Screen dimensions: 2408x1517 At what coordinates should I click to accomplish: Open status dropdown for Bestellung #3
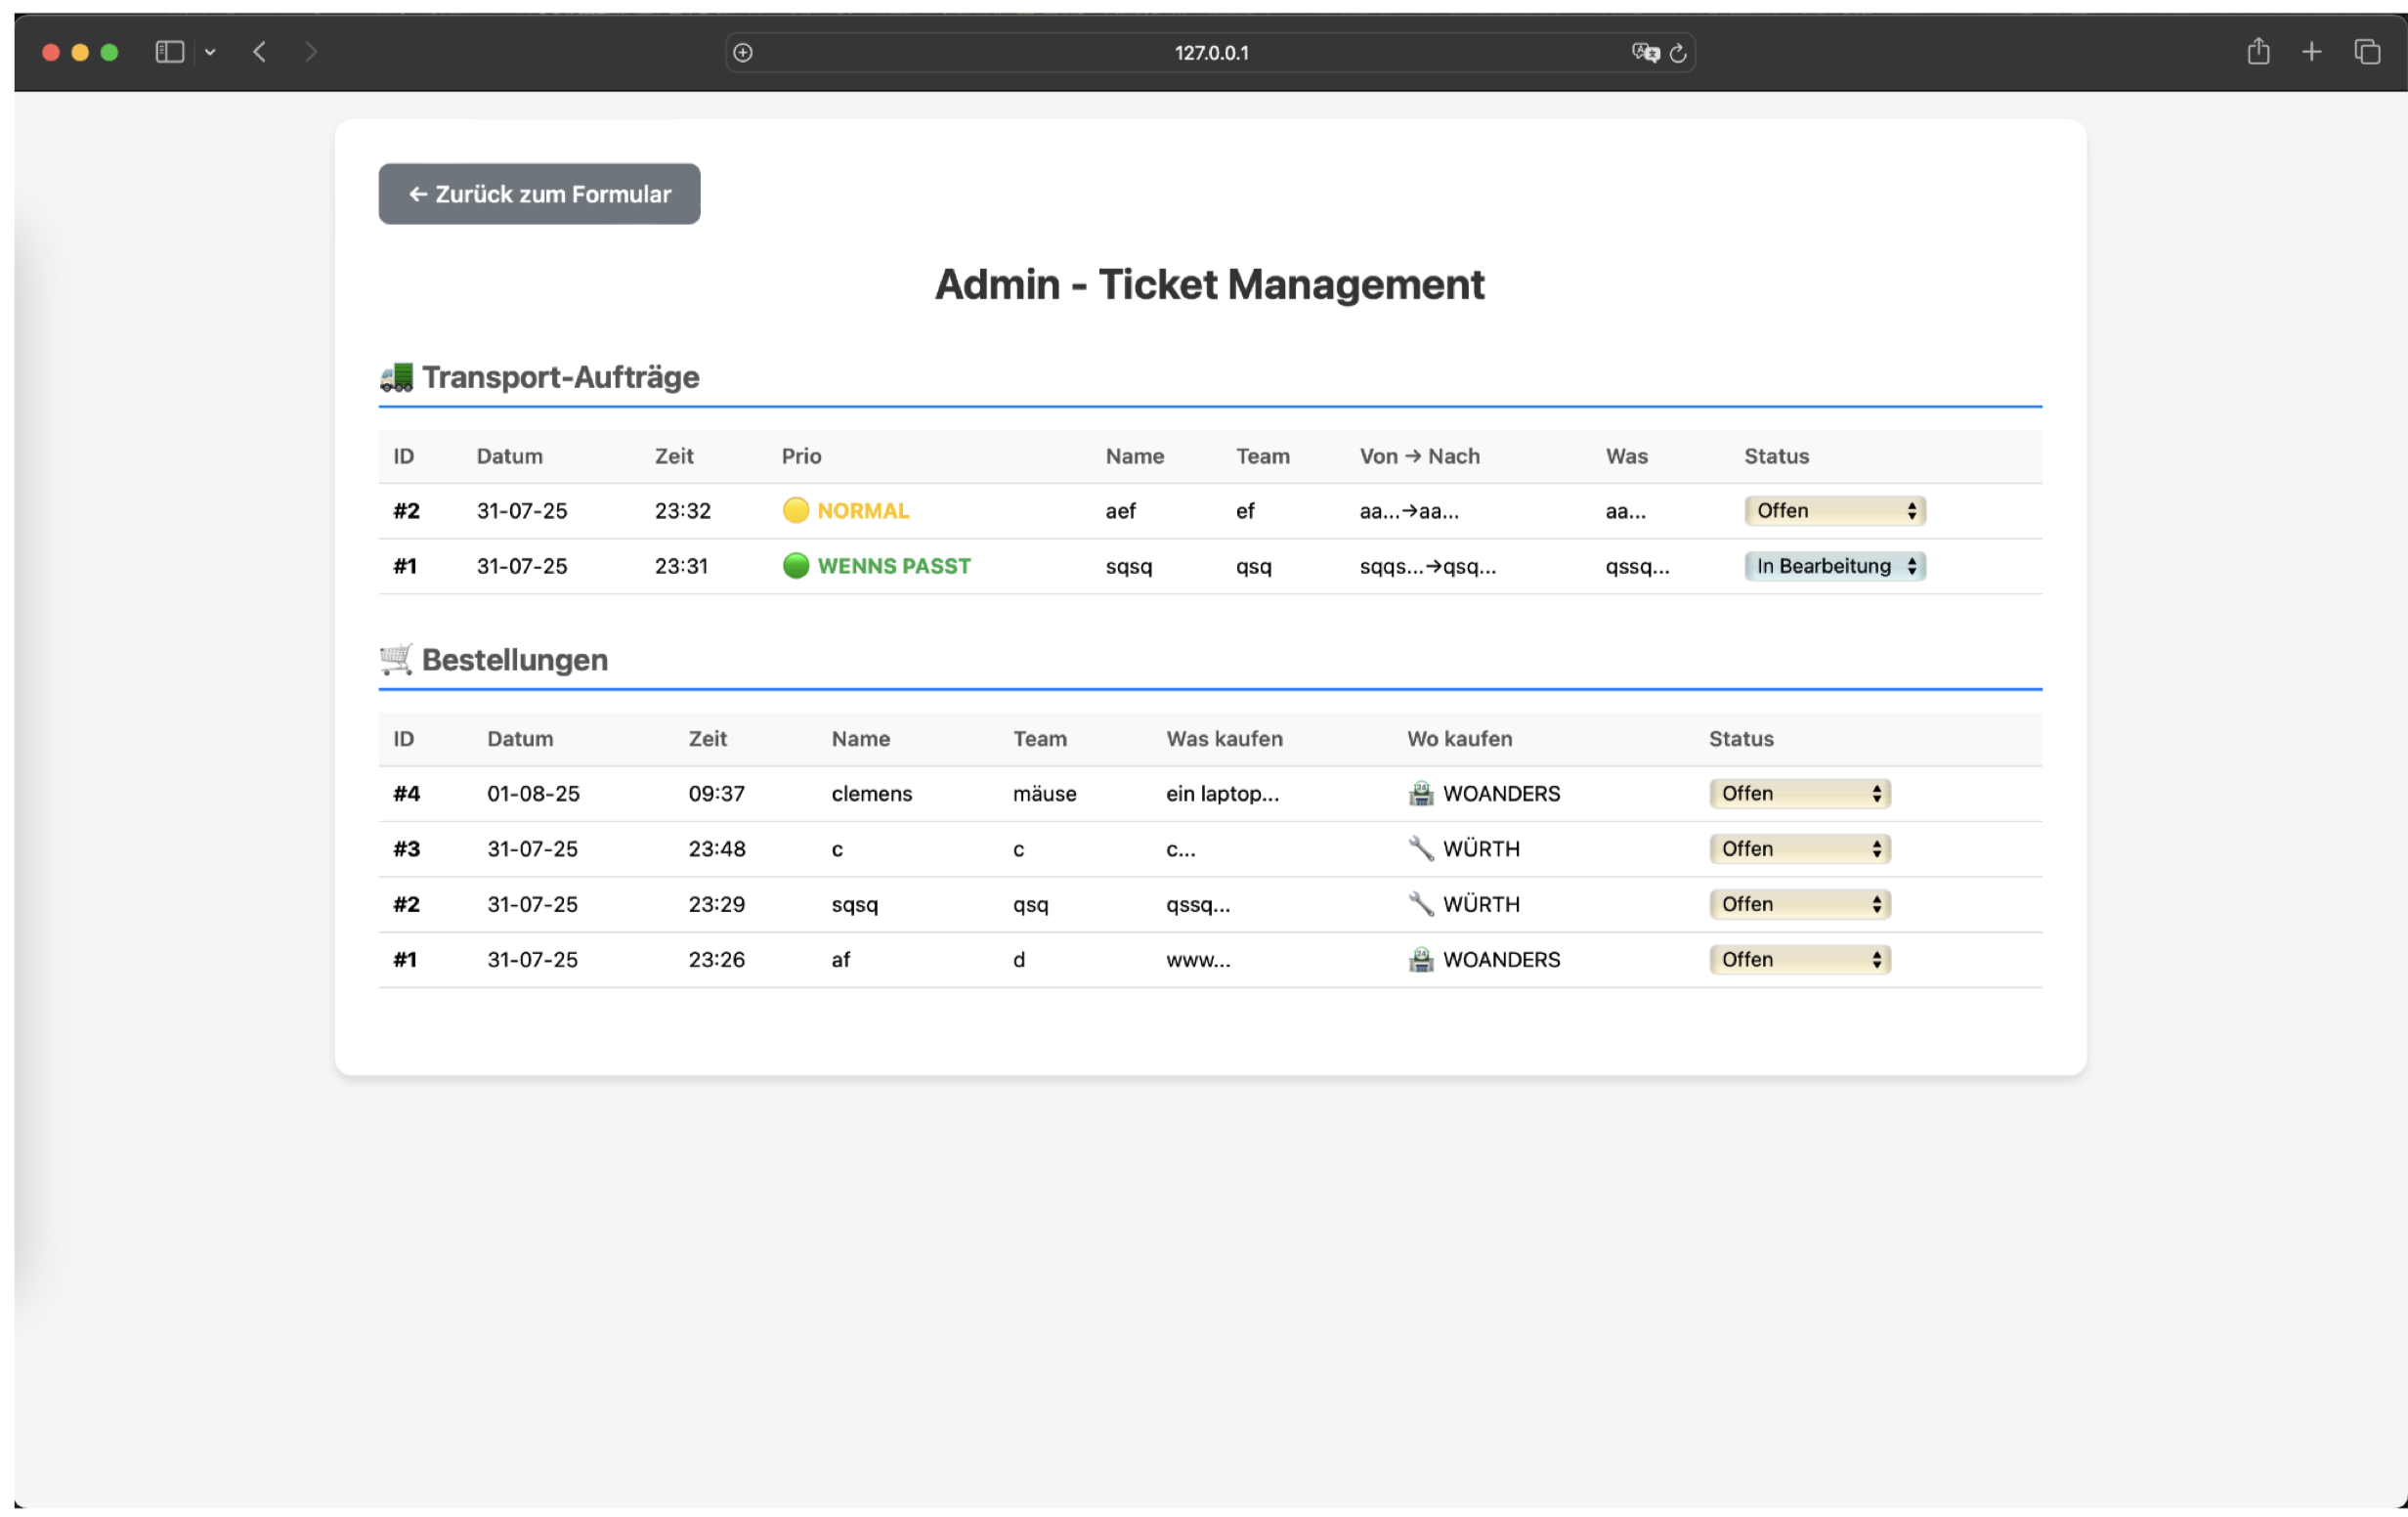pyautogui.click(x=1799, y=849)
